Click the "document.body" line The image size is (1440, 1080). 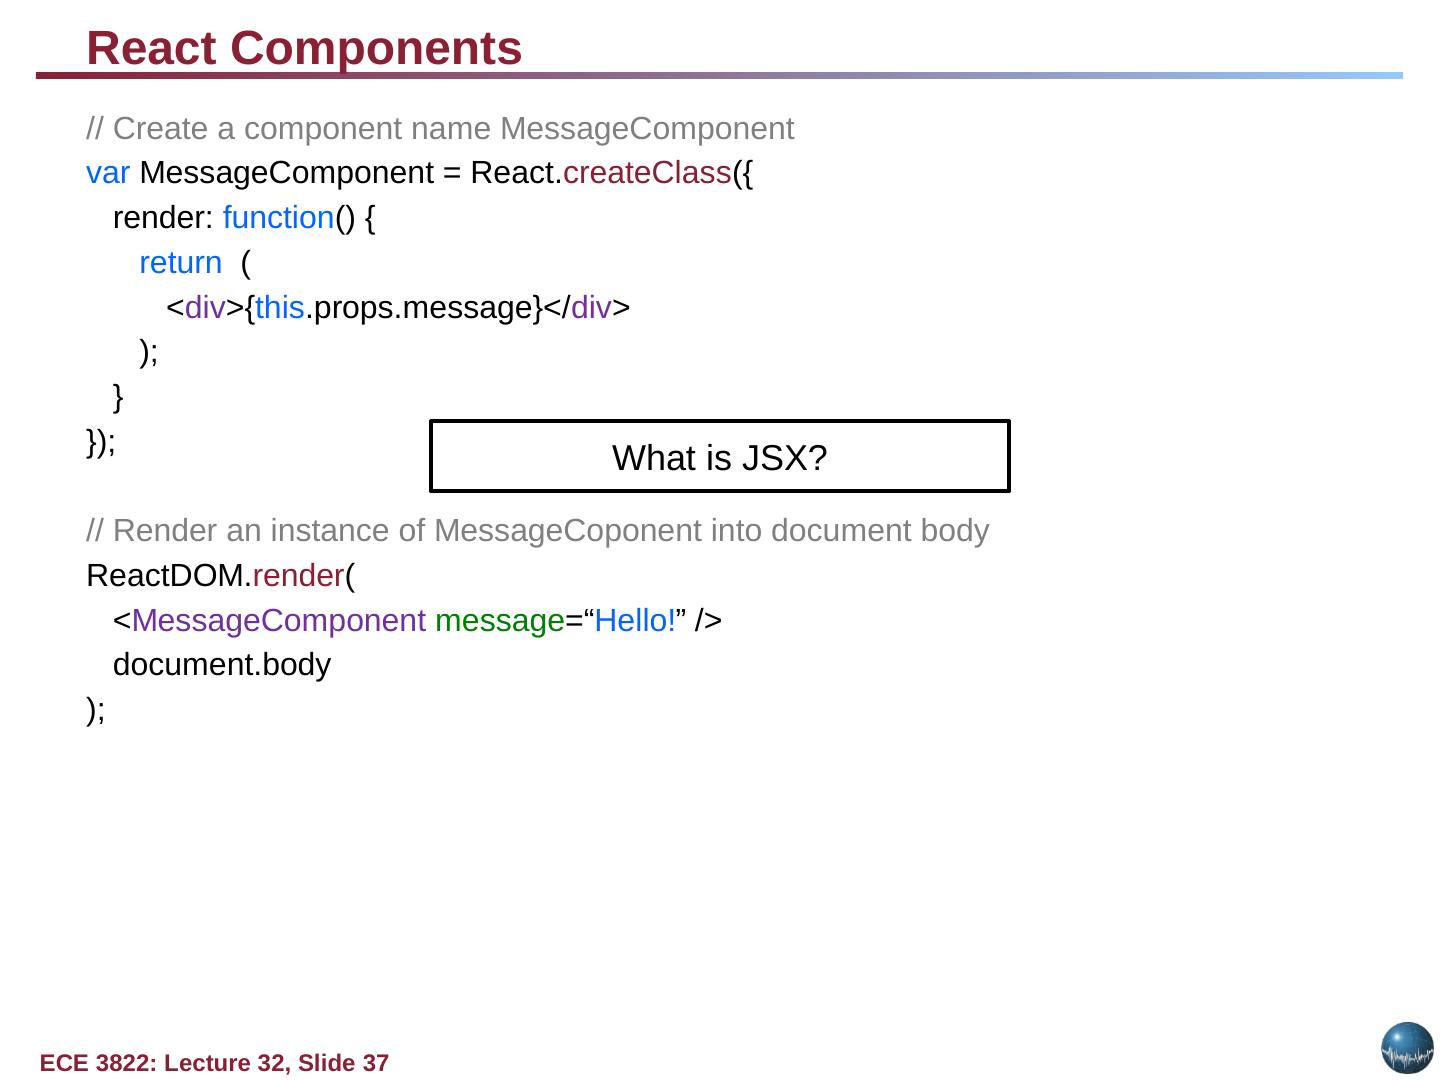221,665
